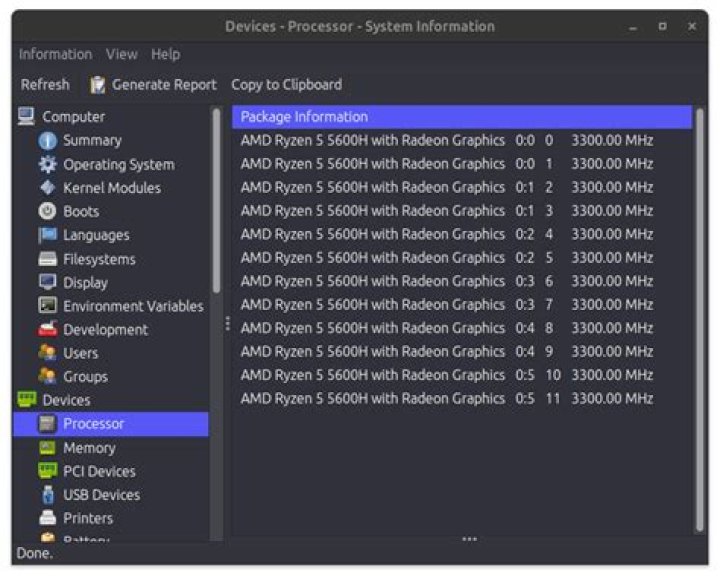Select Display in the sidebar
720x579 pixels.
(85, 282)
